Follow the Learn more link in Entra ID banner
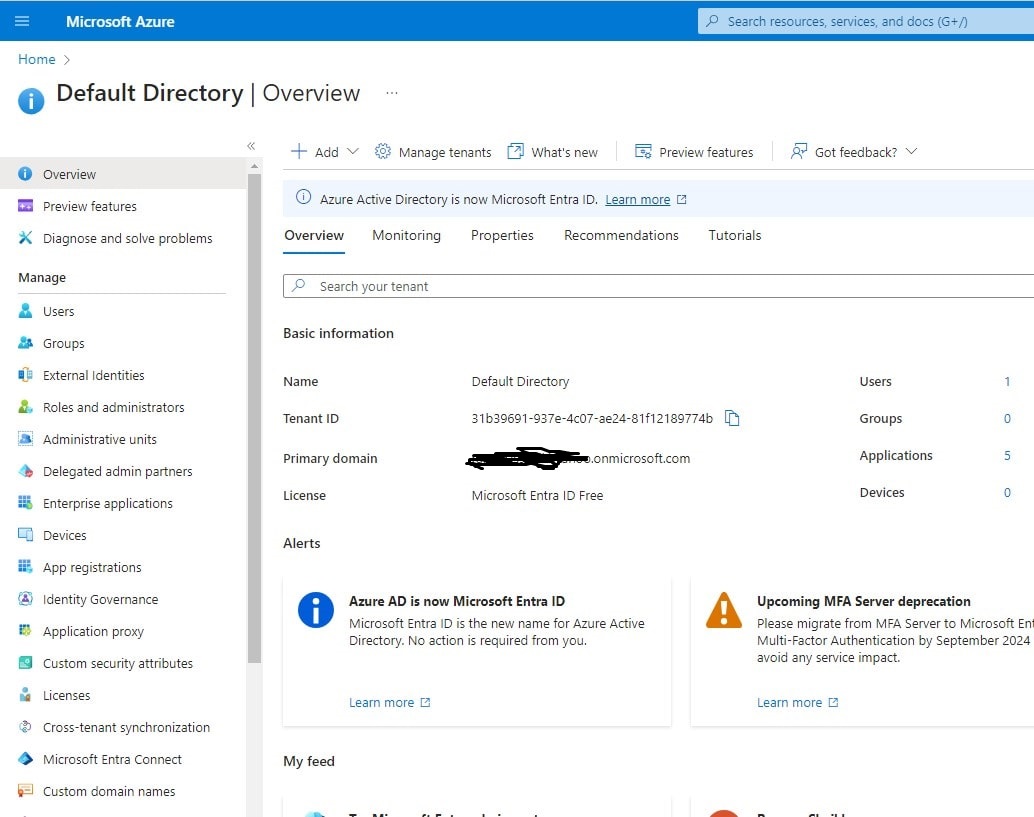1034x817 pixels. pyautogui.click(x=638, y=200)
